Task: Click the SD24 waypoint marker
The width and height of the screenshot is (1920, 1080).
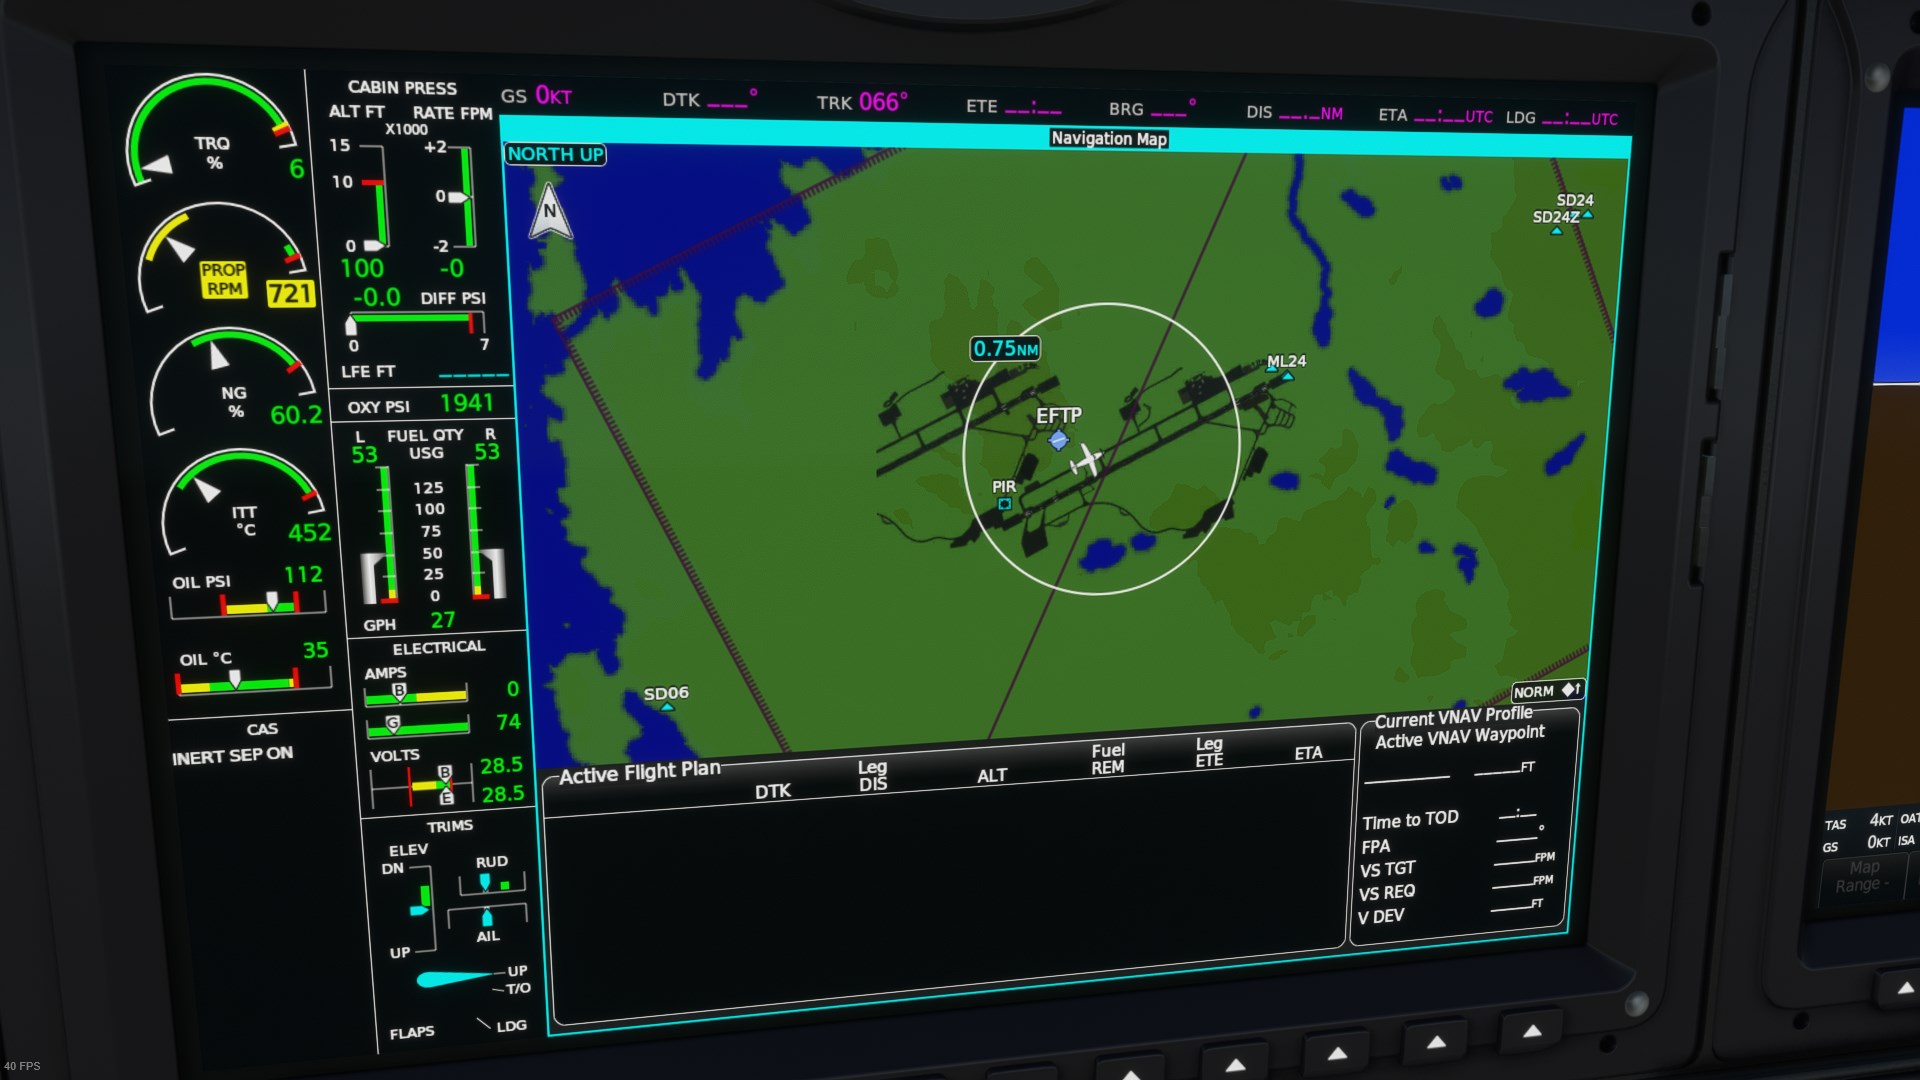Action: tap(1587, 215)
